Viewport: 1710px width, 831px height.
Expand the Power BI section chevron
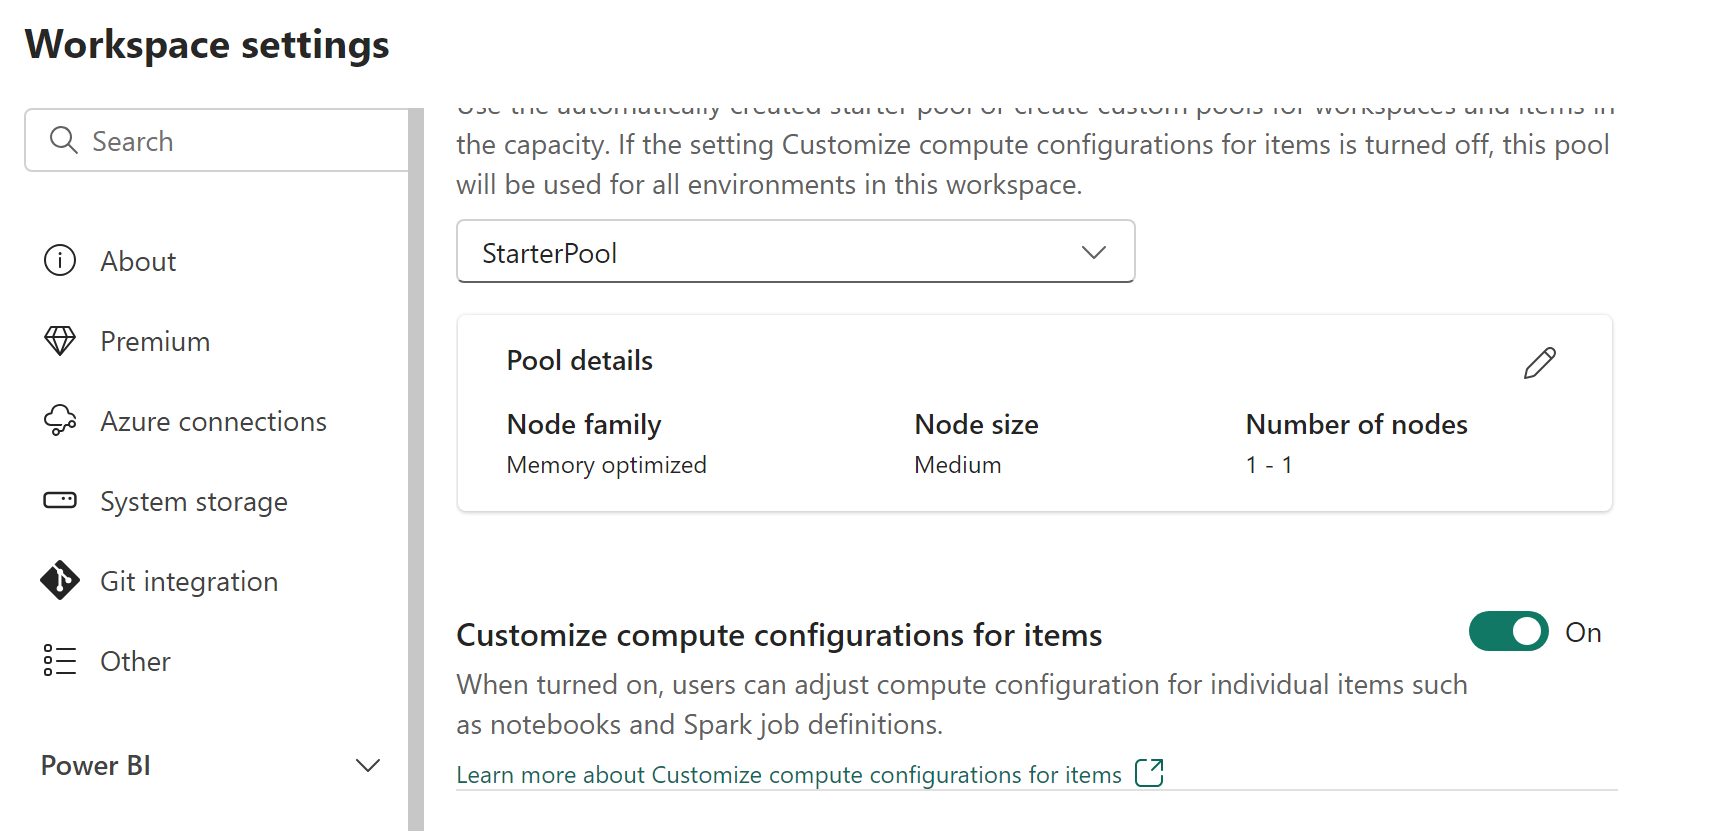pos(368,766)
